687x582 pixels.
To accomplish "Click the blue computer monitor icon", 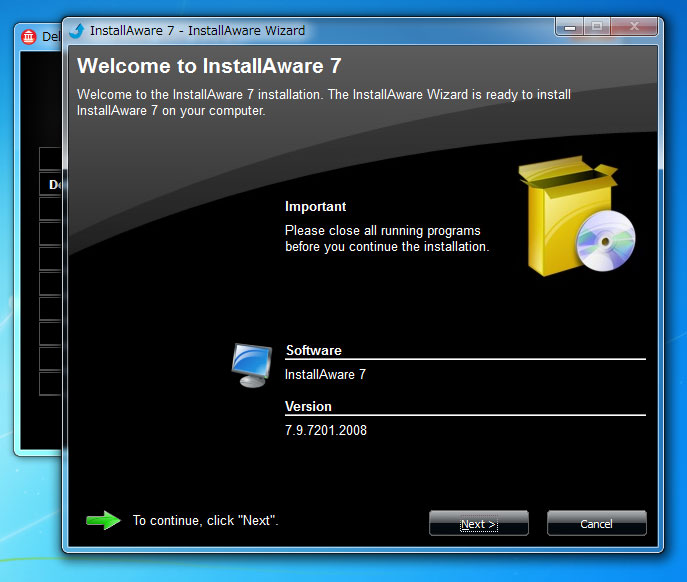I will click(x=251, y=365).
